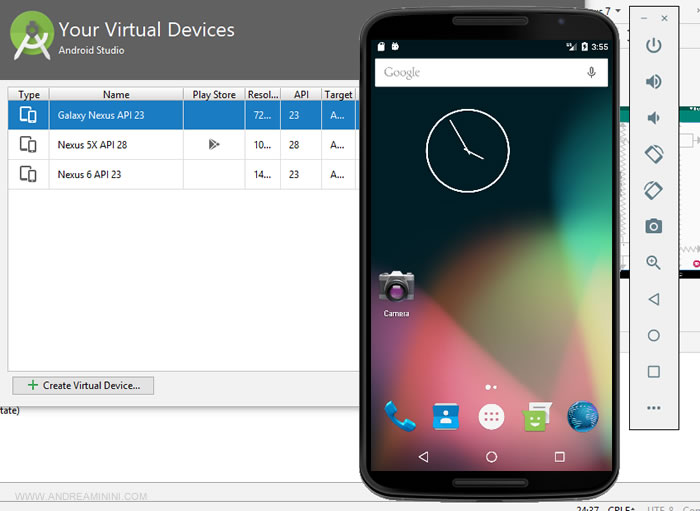The width and height of the screenshot is (700, 511).
Task: Open the Browser globe app in dock
Action: [583, 417]
